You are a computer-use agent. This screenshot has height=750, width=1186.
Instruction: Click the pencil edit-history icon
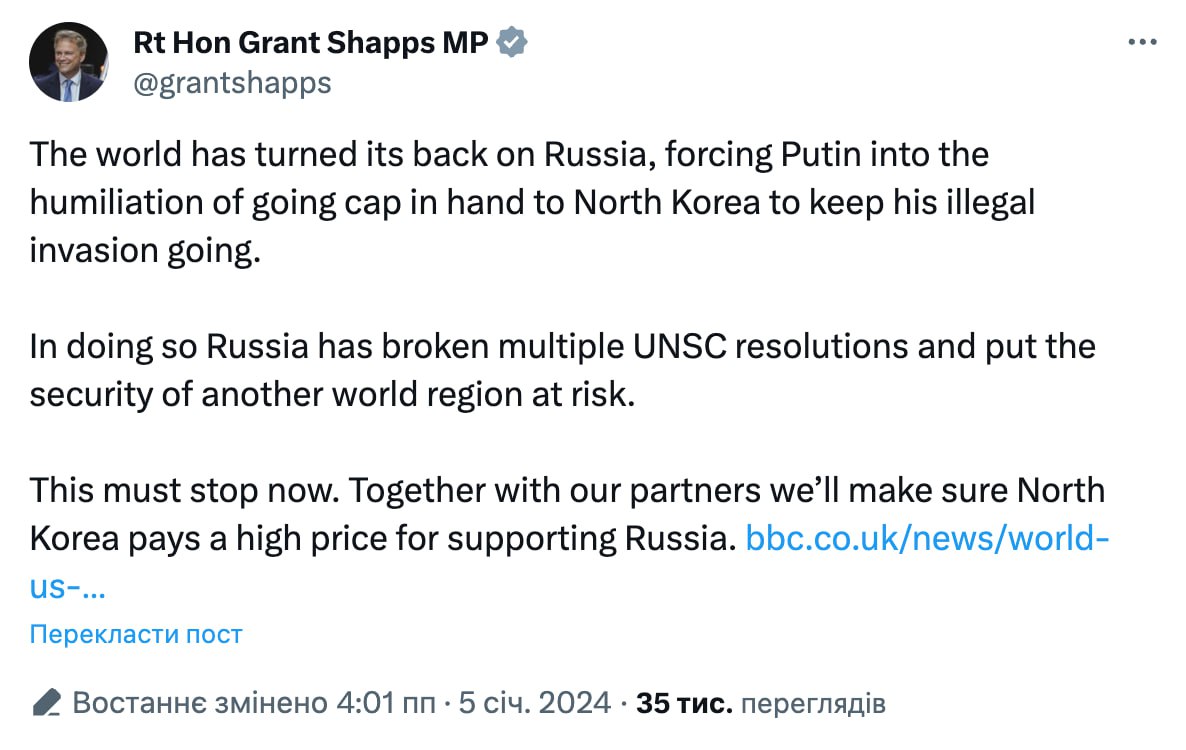tap(46, 703)
